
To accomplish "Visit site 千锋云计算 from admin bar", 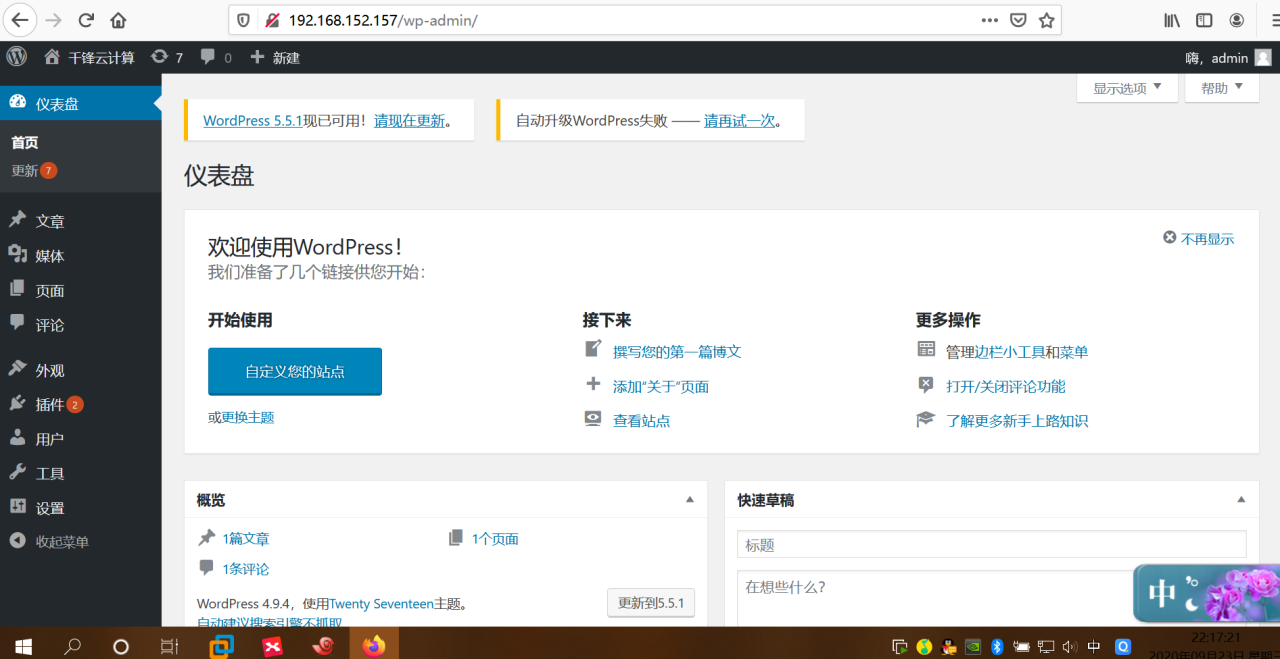I will (x=89, y=58).
